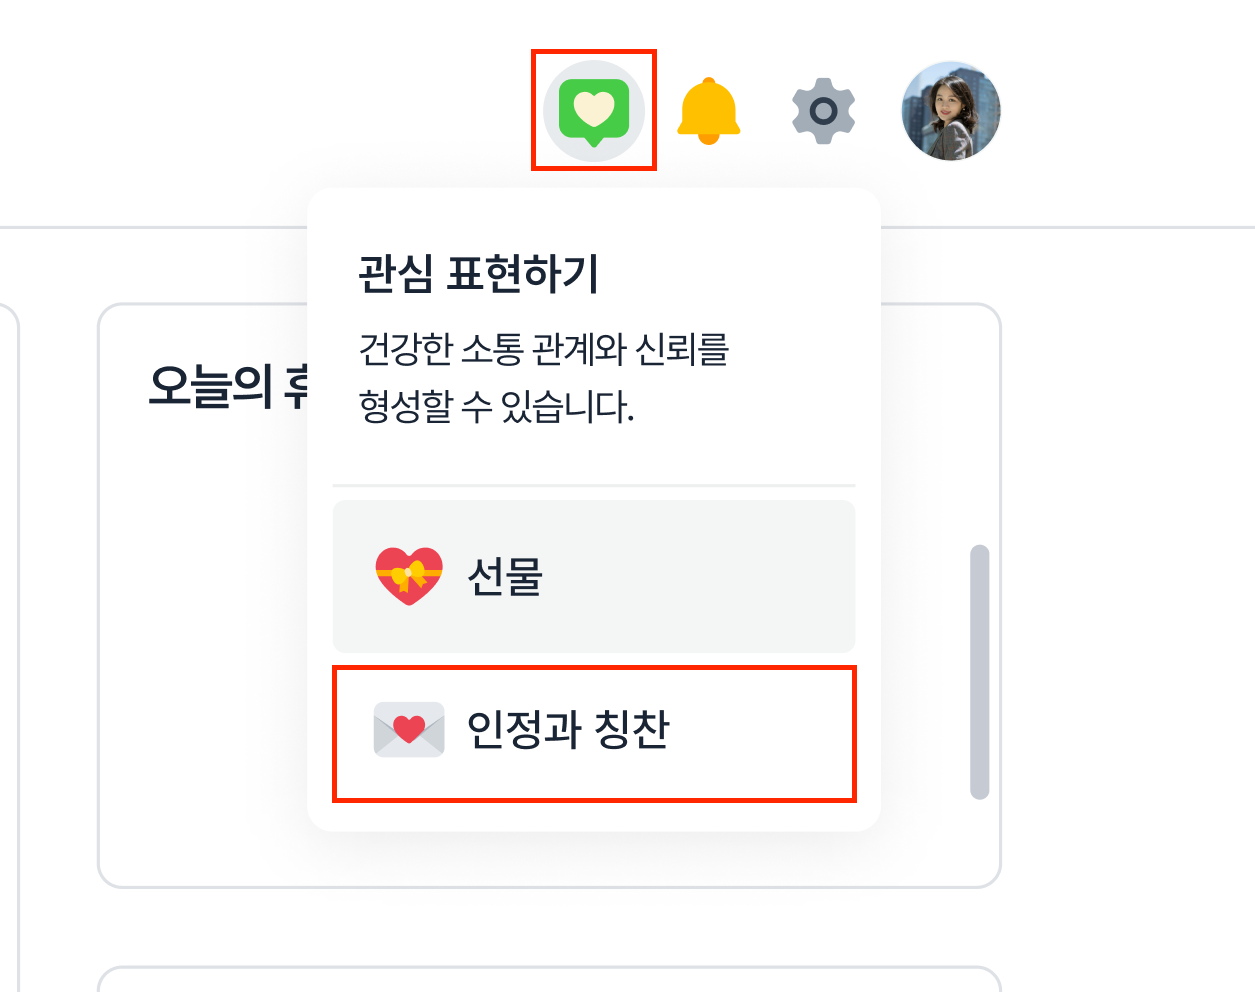Viewport: 1255px width, 992px height.
Task: Click the divider line above 선물
Action: pyautogui.click(x=594, y=486)
